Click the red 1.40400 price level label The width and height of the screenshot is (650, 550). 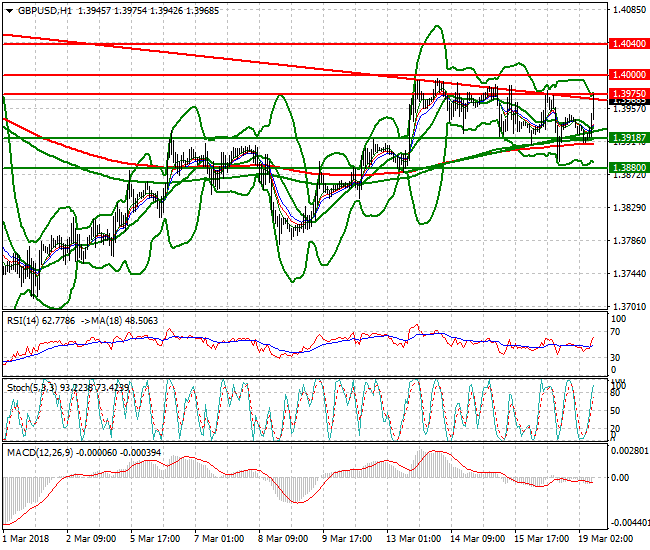(x=629, y=44)
